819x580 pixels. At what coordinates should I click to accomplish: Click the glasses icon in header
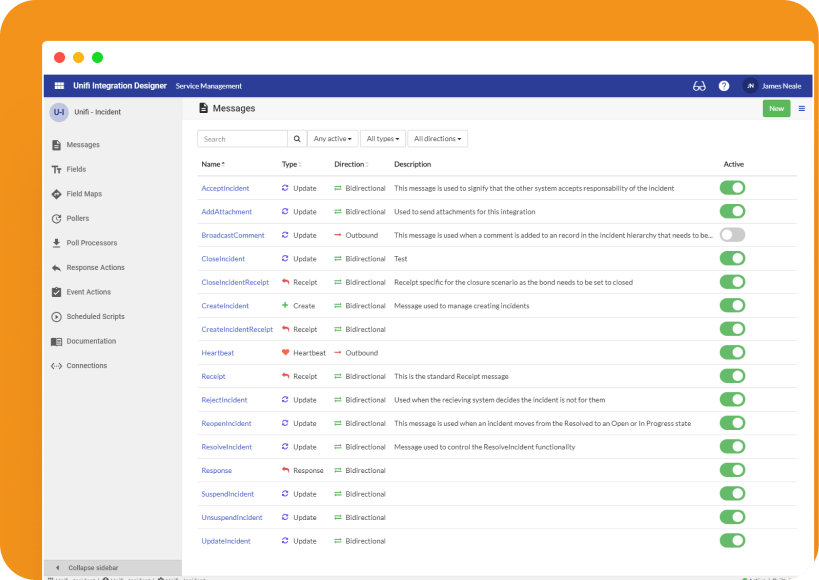pyautogui.click(x=699, y=86)
